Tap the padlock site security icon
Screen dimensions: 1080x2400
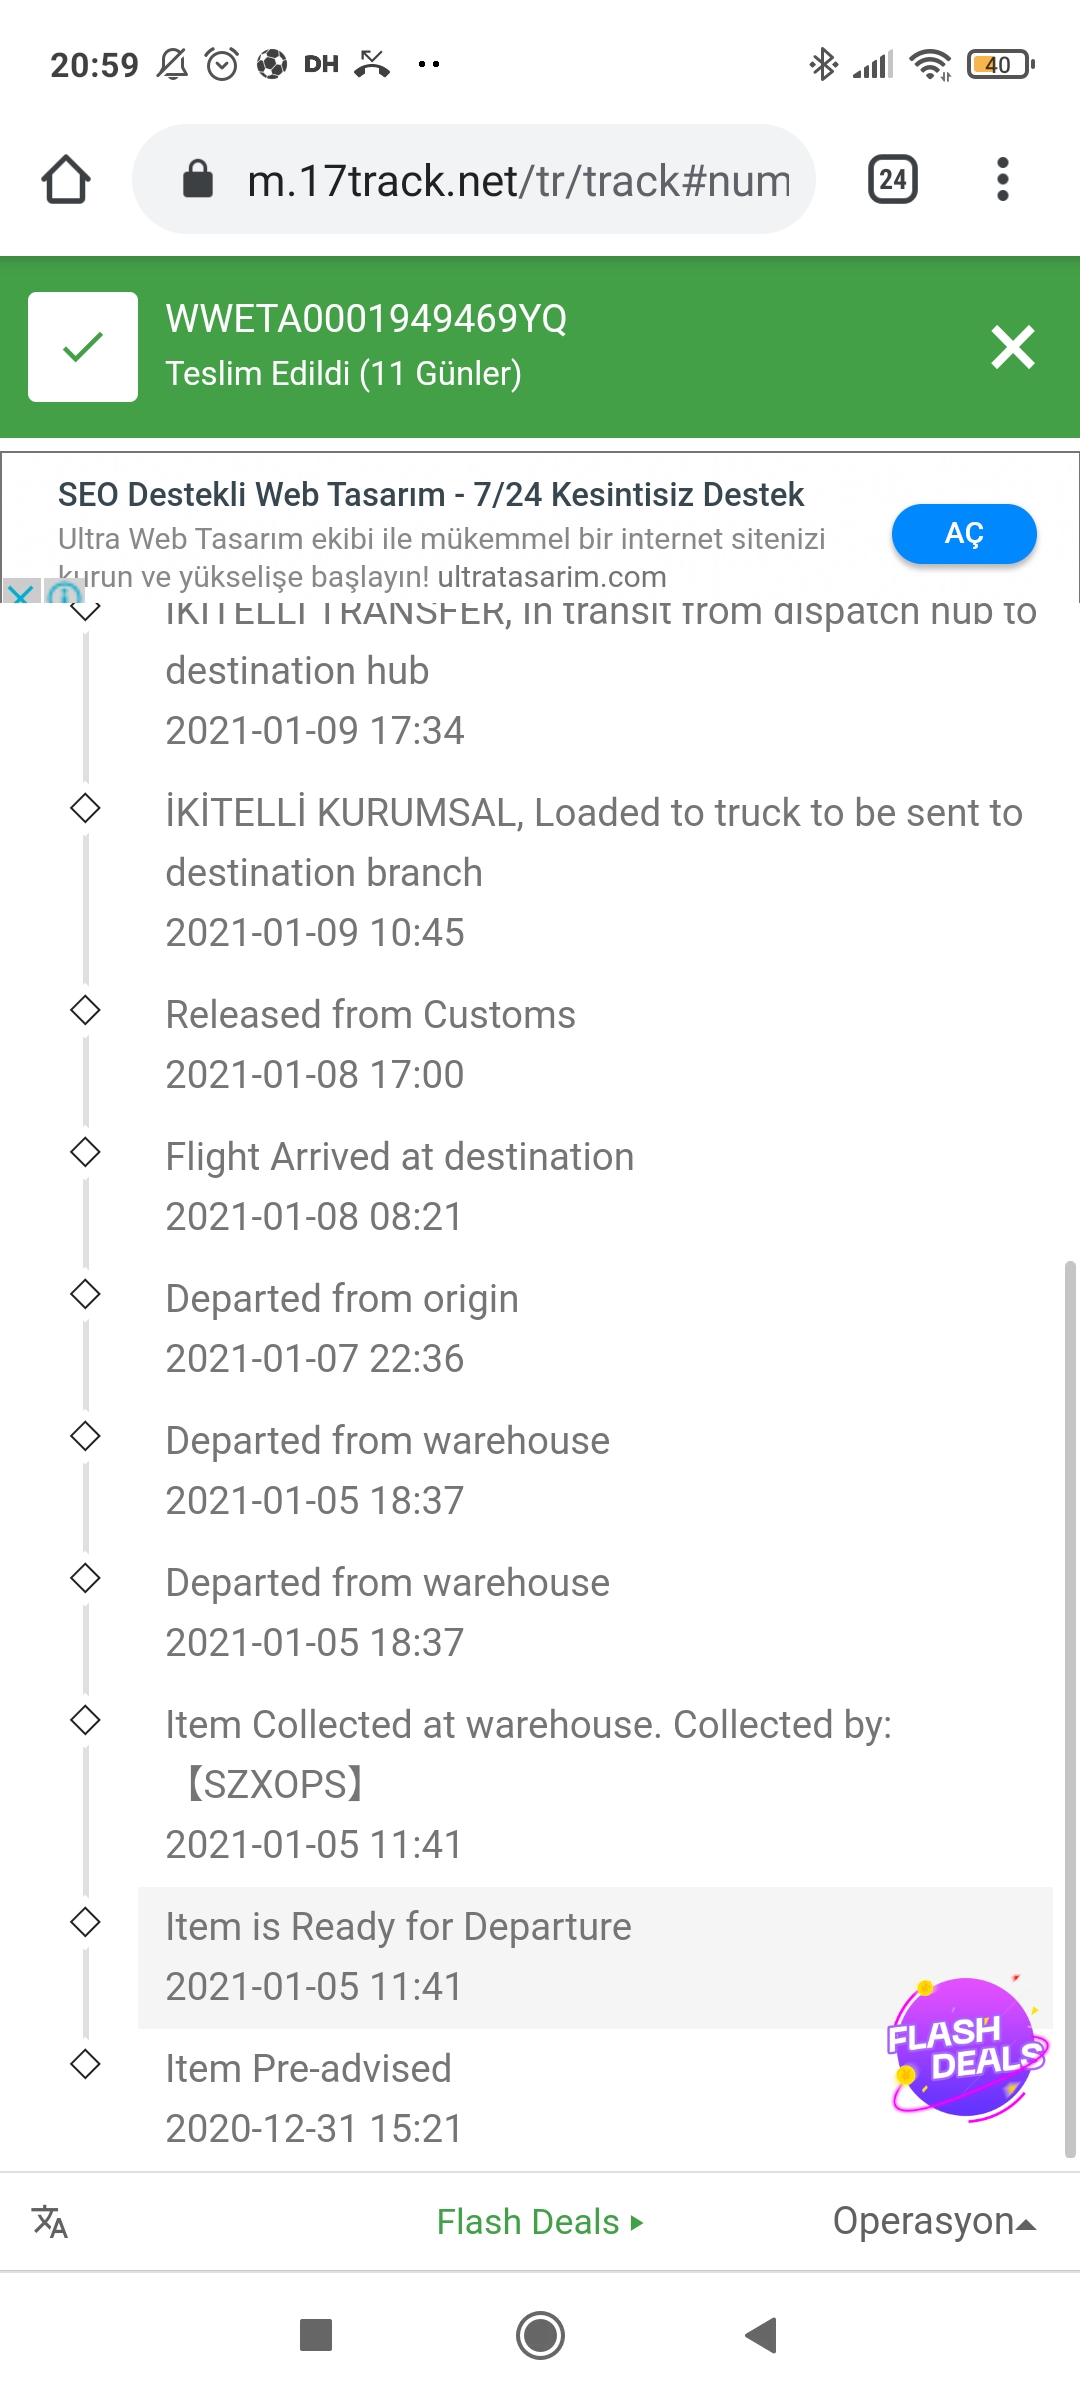coord(198,180)
